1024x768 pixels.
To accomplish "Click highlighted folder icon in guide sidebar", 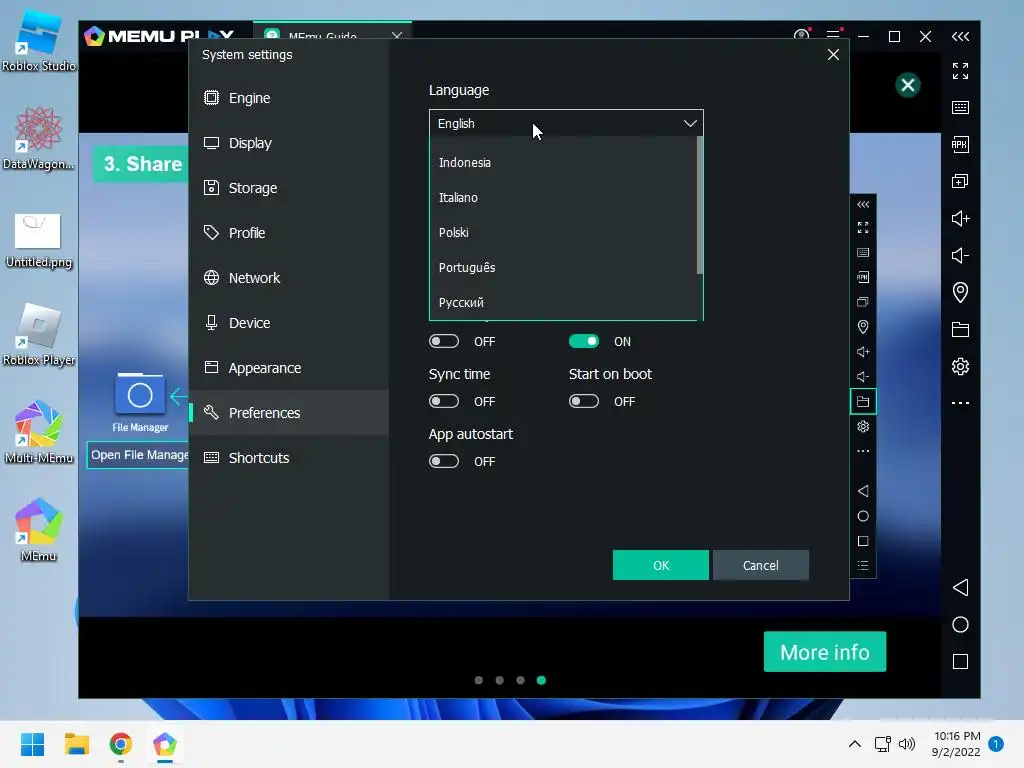I will pyautogui.click(x=863, y=402).
